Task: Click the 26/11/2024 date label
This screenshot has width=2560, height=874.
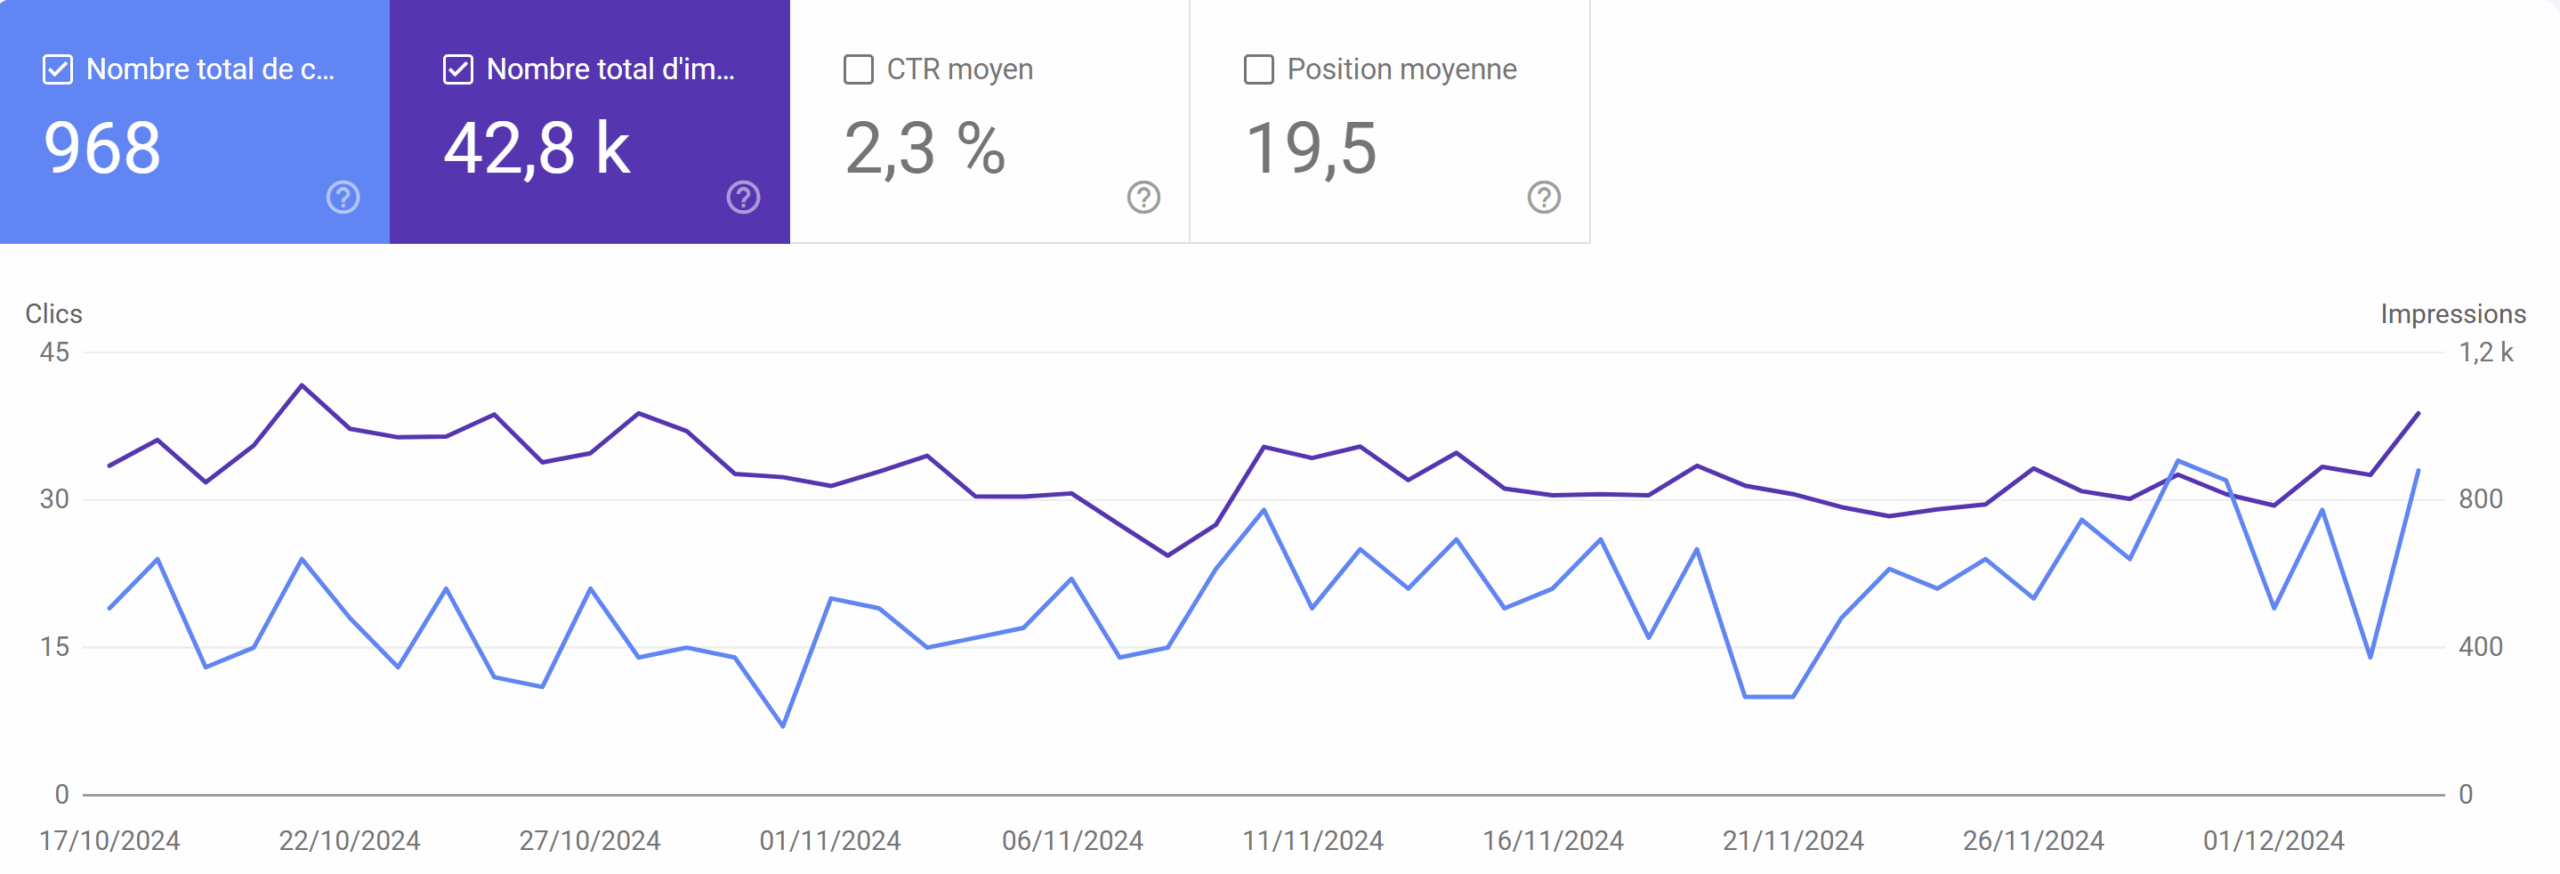Action: 2034,840
